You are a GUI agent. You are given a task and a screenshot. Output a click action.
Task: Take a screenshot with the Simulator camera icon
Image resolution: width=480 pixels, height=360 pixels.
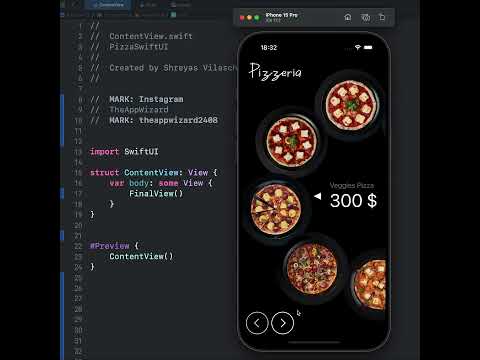(x=365, y=17)
